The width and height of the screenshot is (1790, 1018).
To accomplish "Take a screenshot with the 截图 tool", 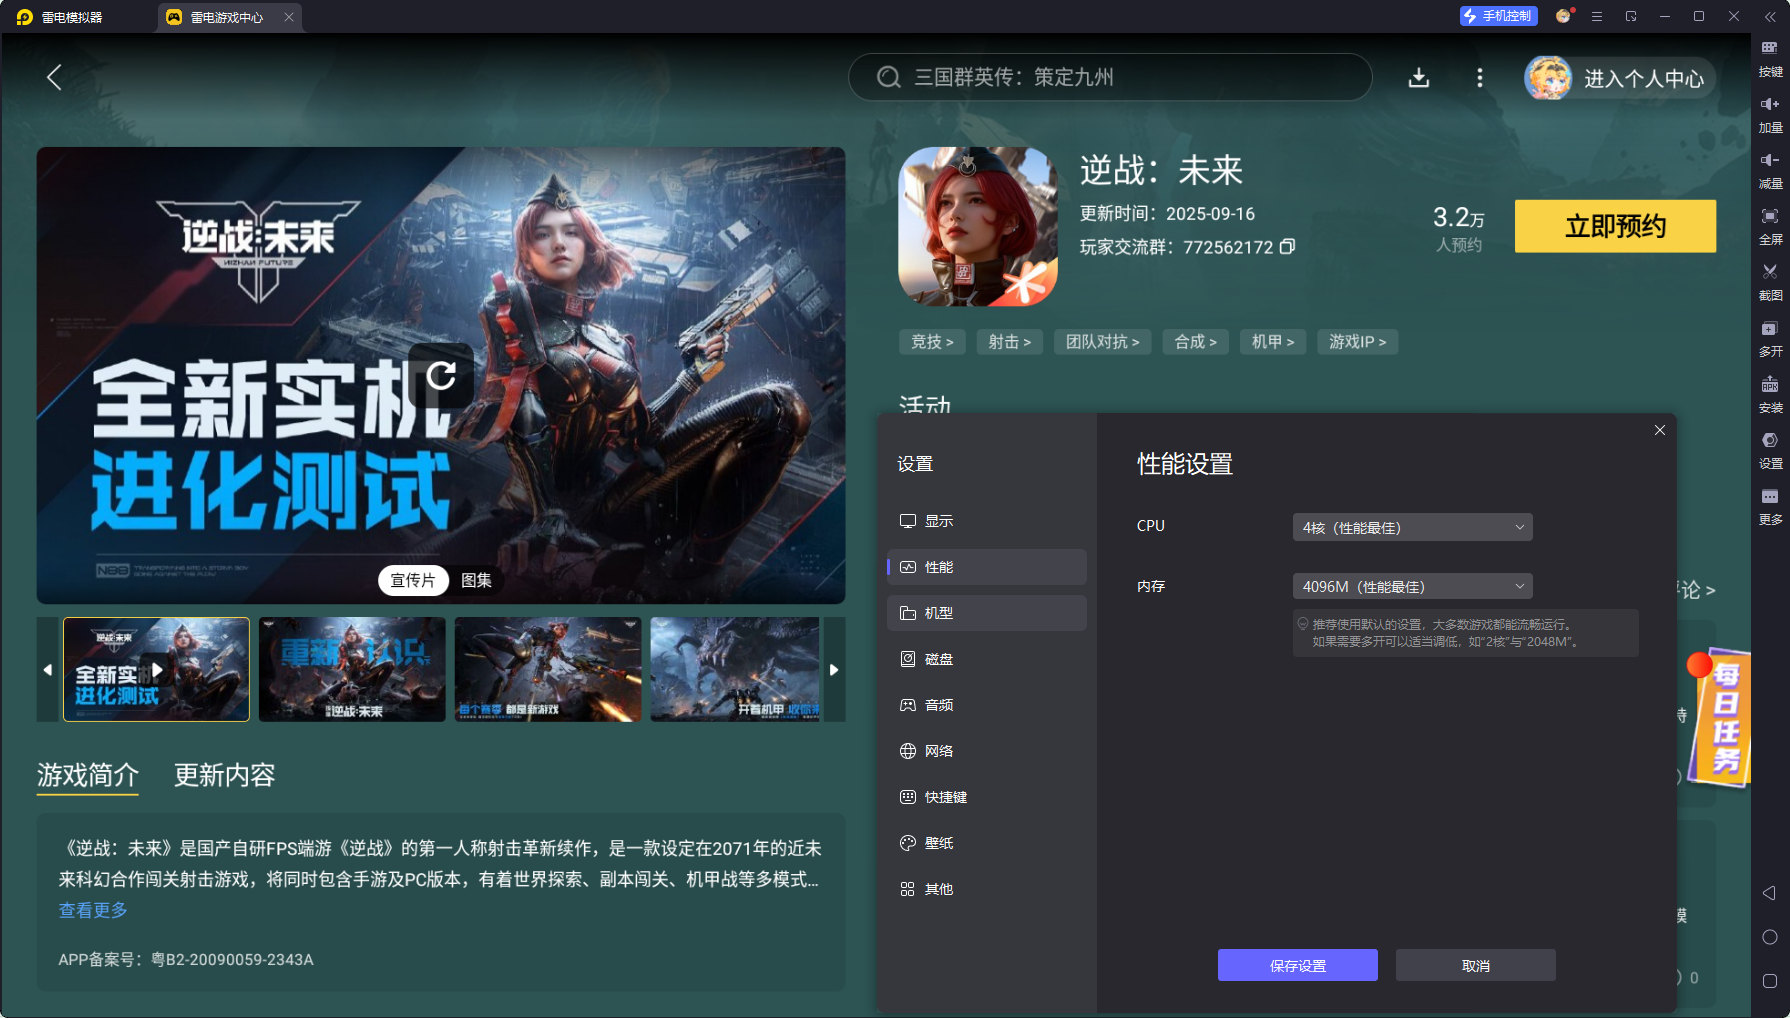I will pos(1770,283).
